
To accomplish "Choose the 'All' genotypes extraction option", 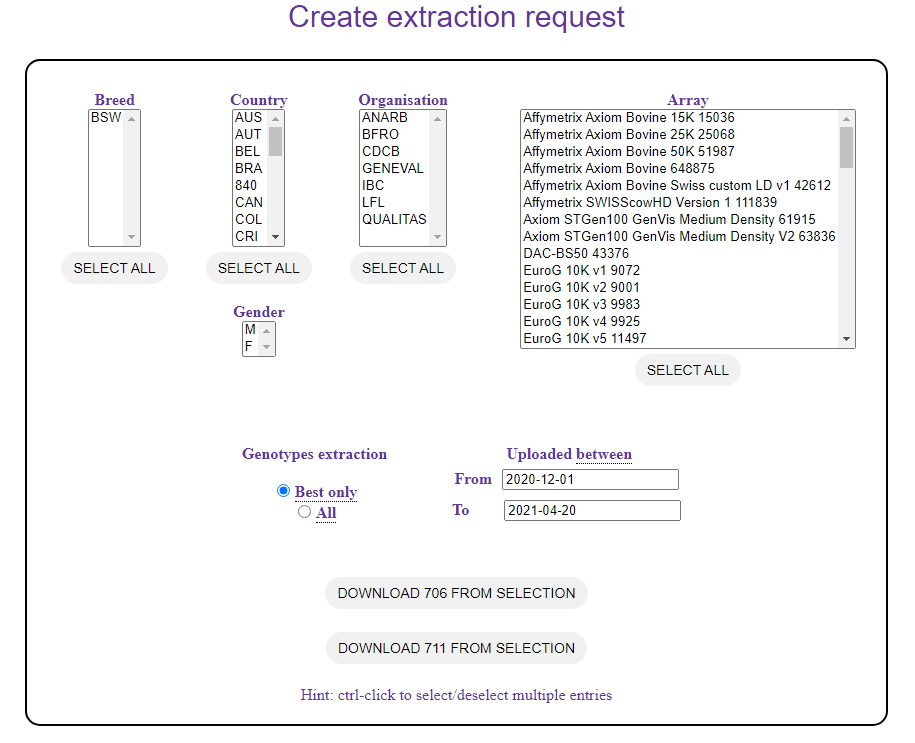I will pyautogui.click(x=305, y=512).
